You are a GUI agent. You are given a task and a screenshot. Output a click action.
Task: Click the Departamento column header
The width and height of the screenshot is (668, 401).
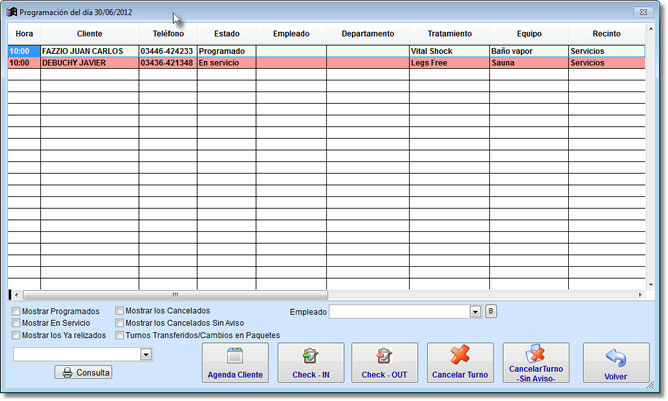(368, 34)
